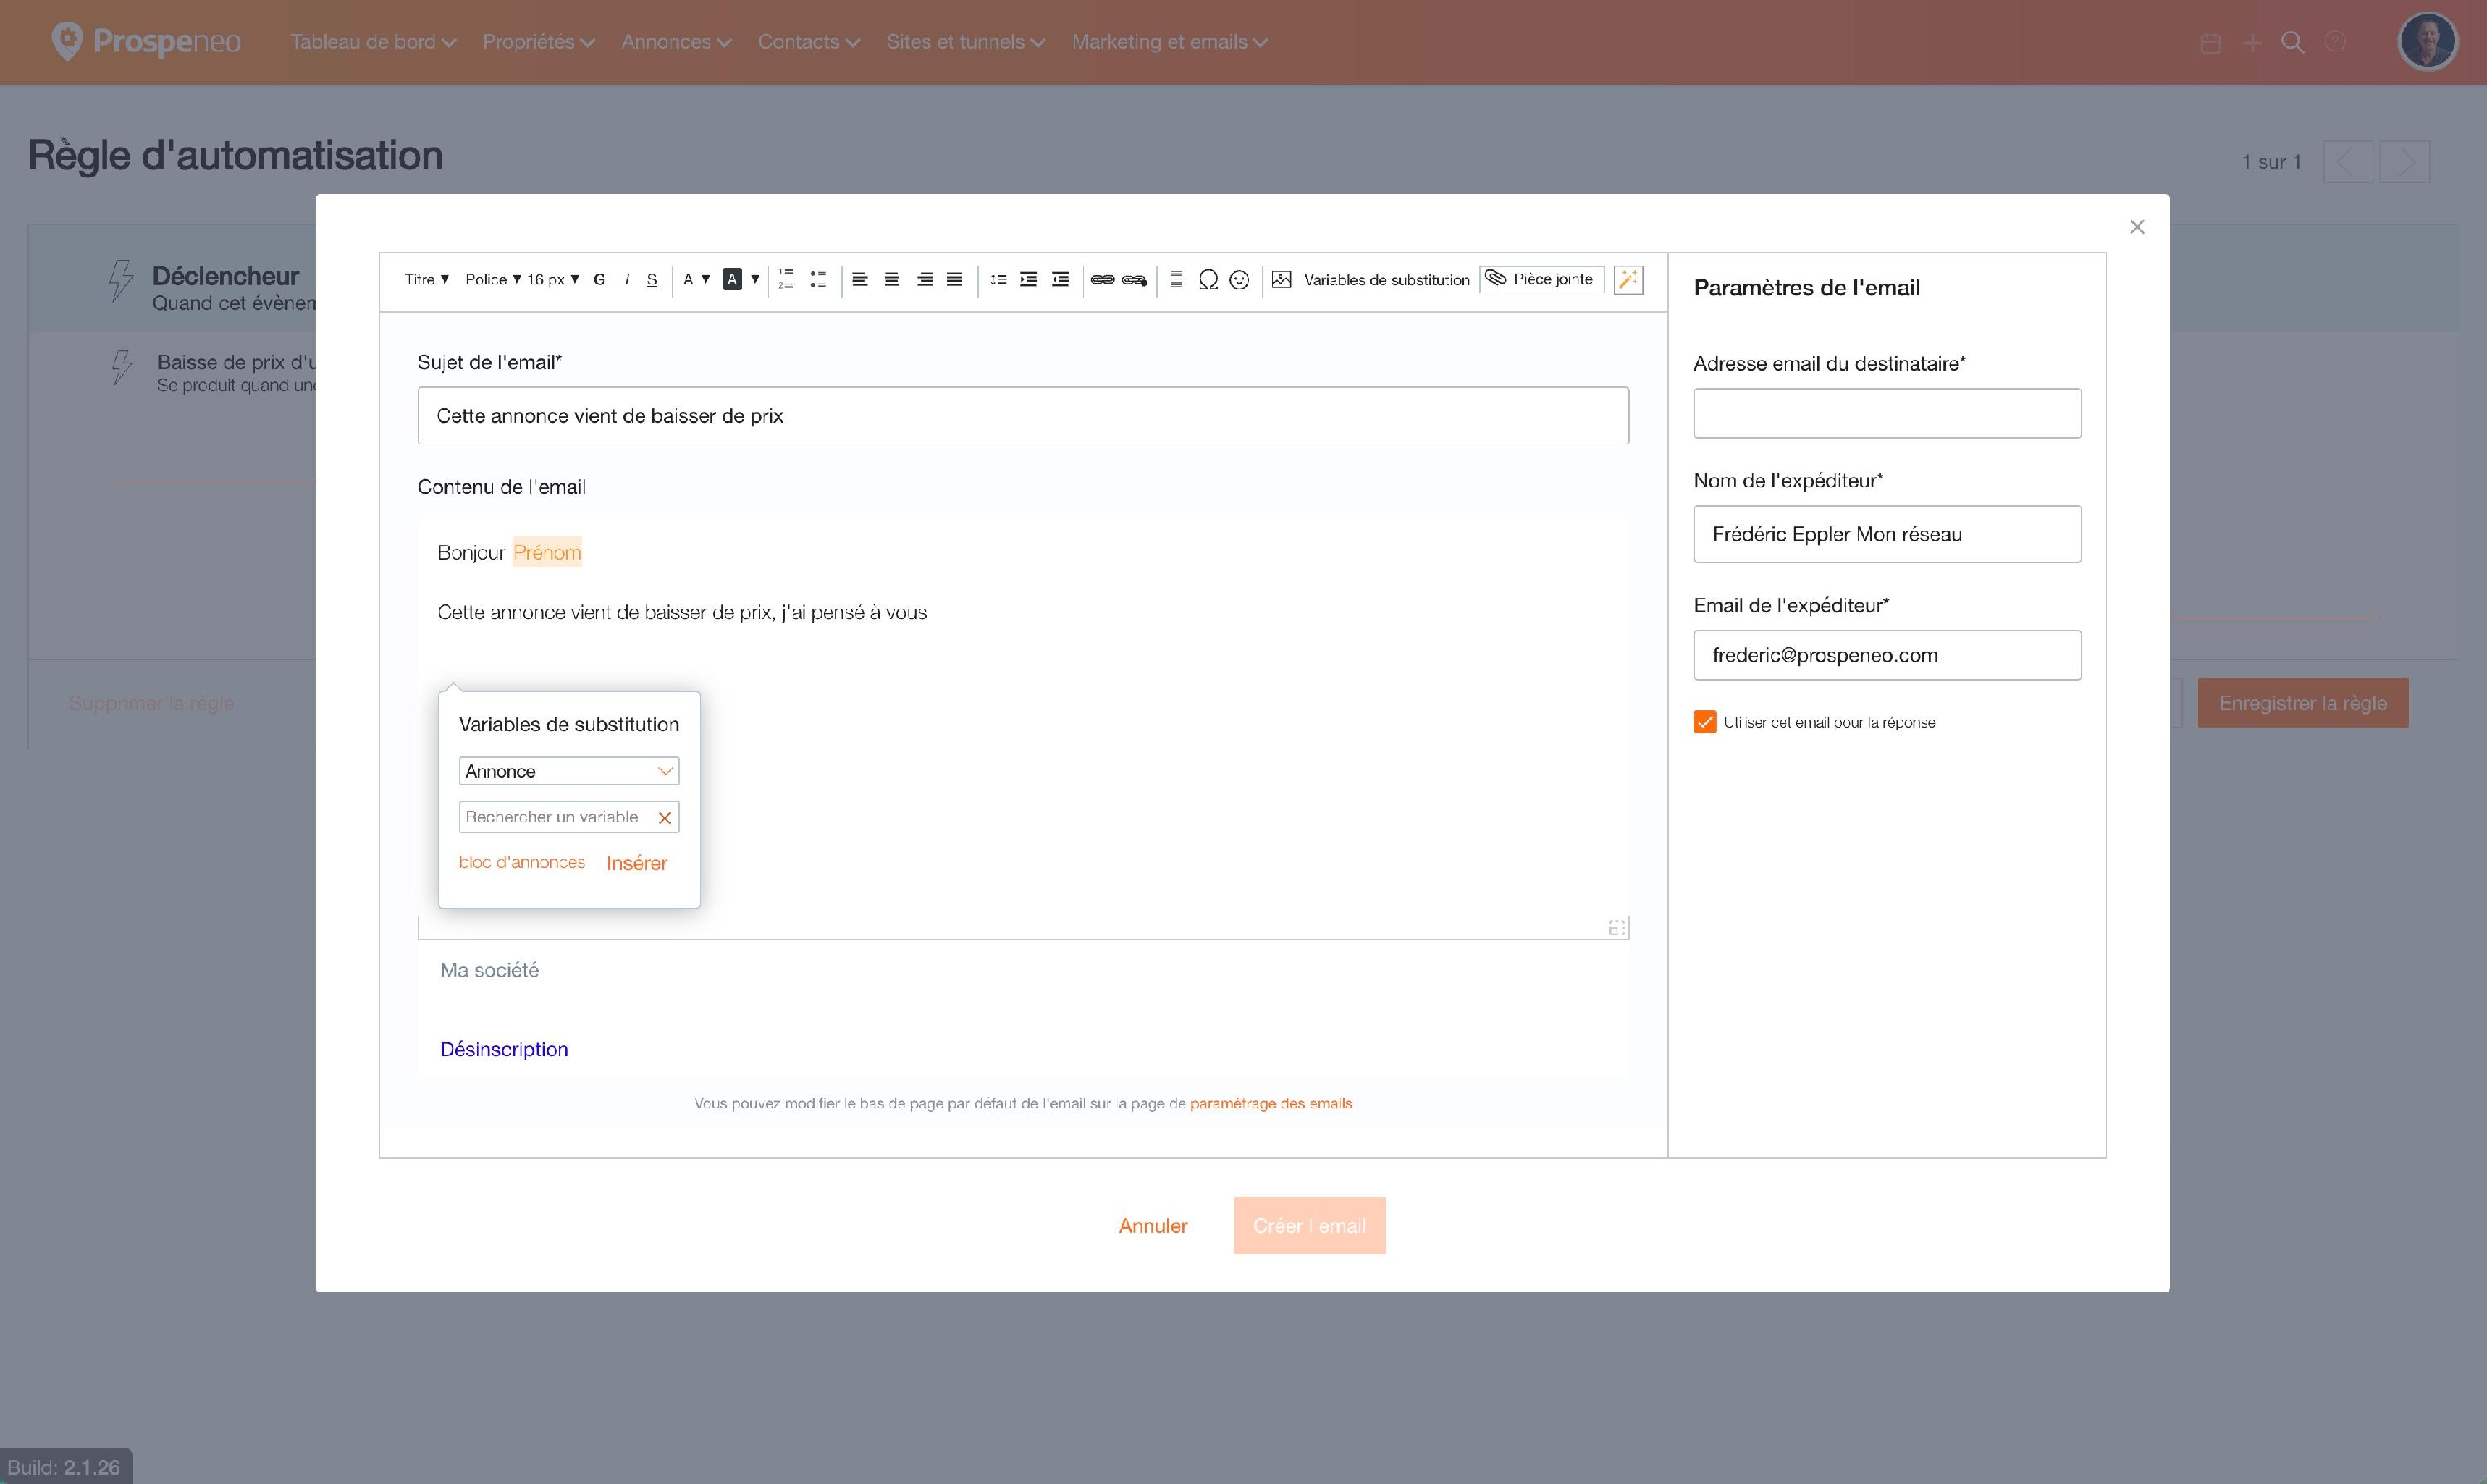Open the 'paramétrage des emails' link
Viewport: 2487px width, 1484px height.
click(1271, 1104)
